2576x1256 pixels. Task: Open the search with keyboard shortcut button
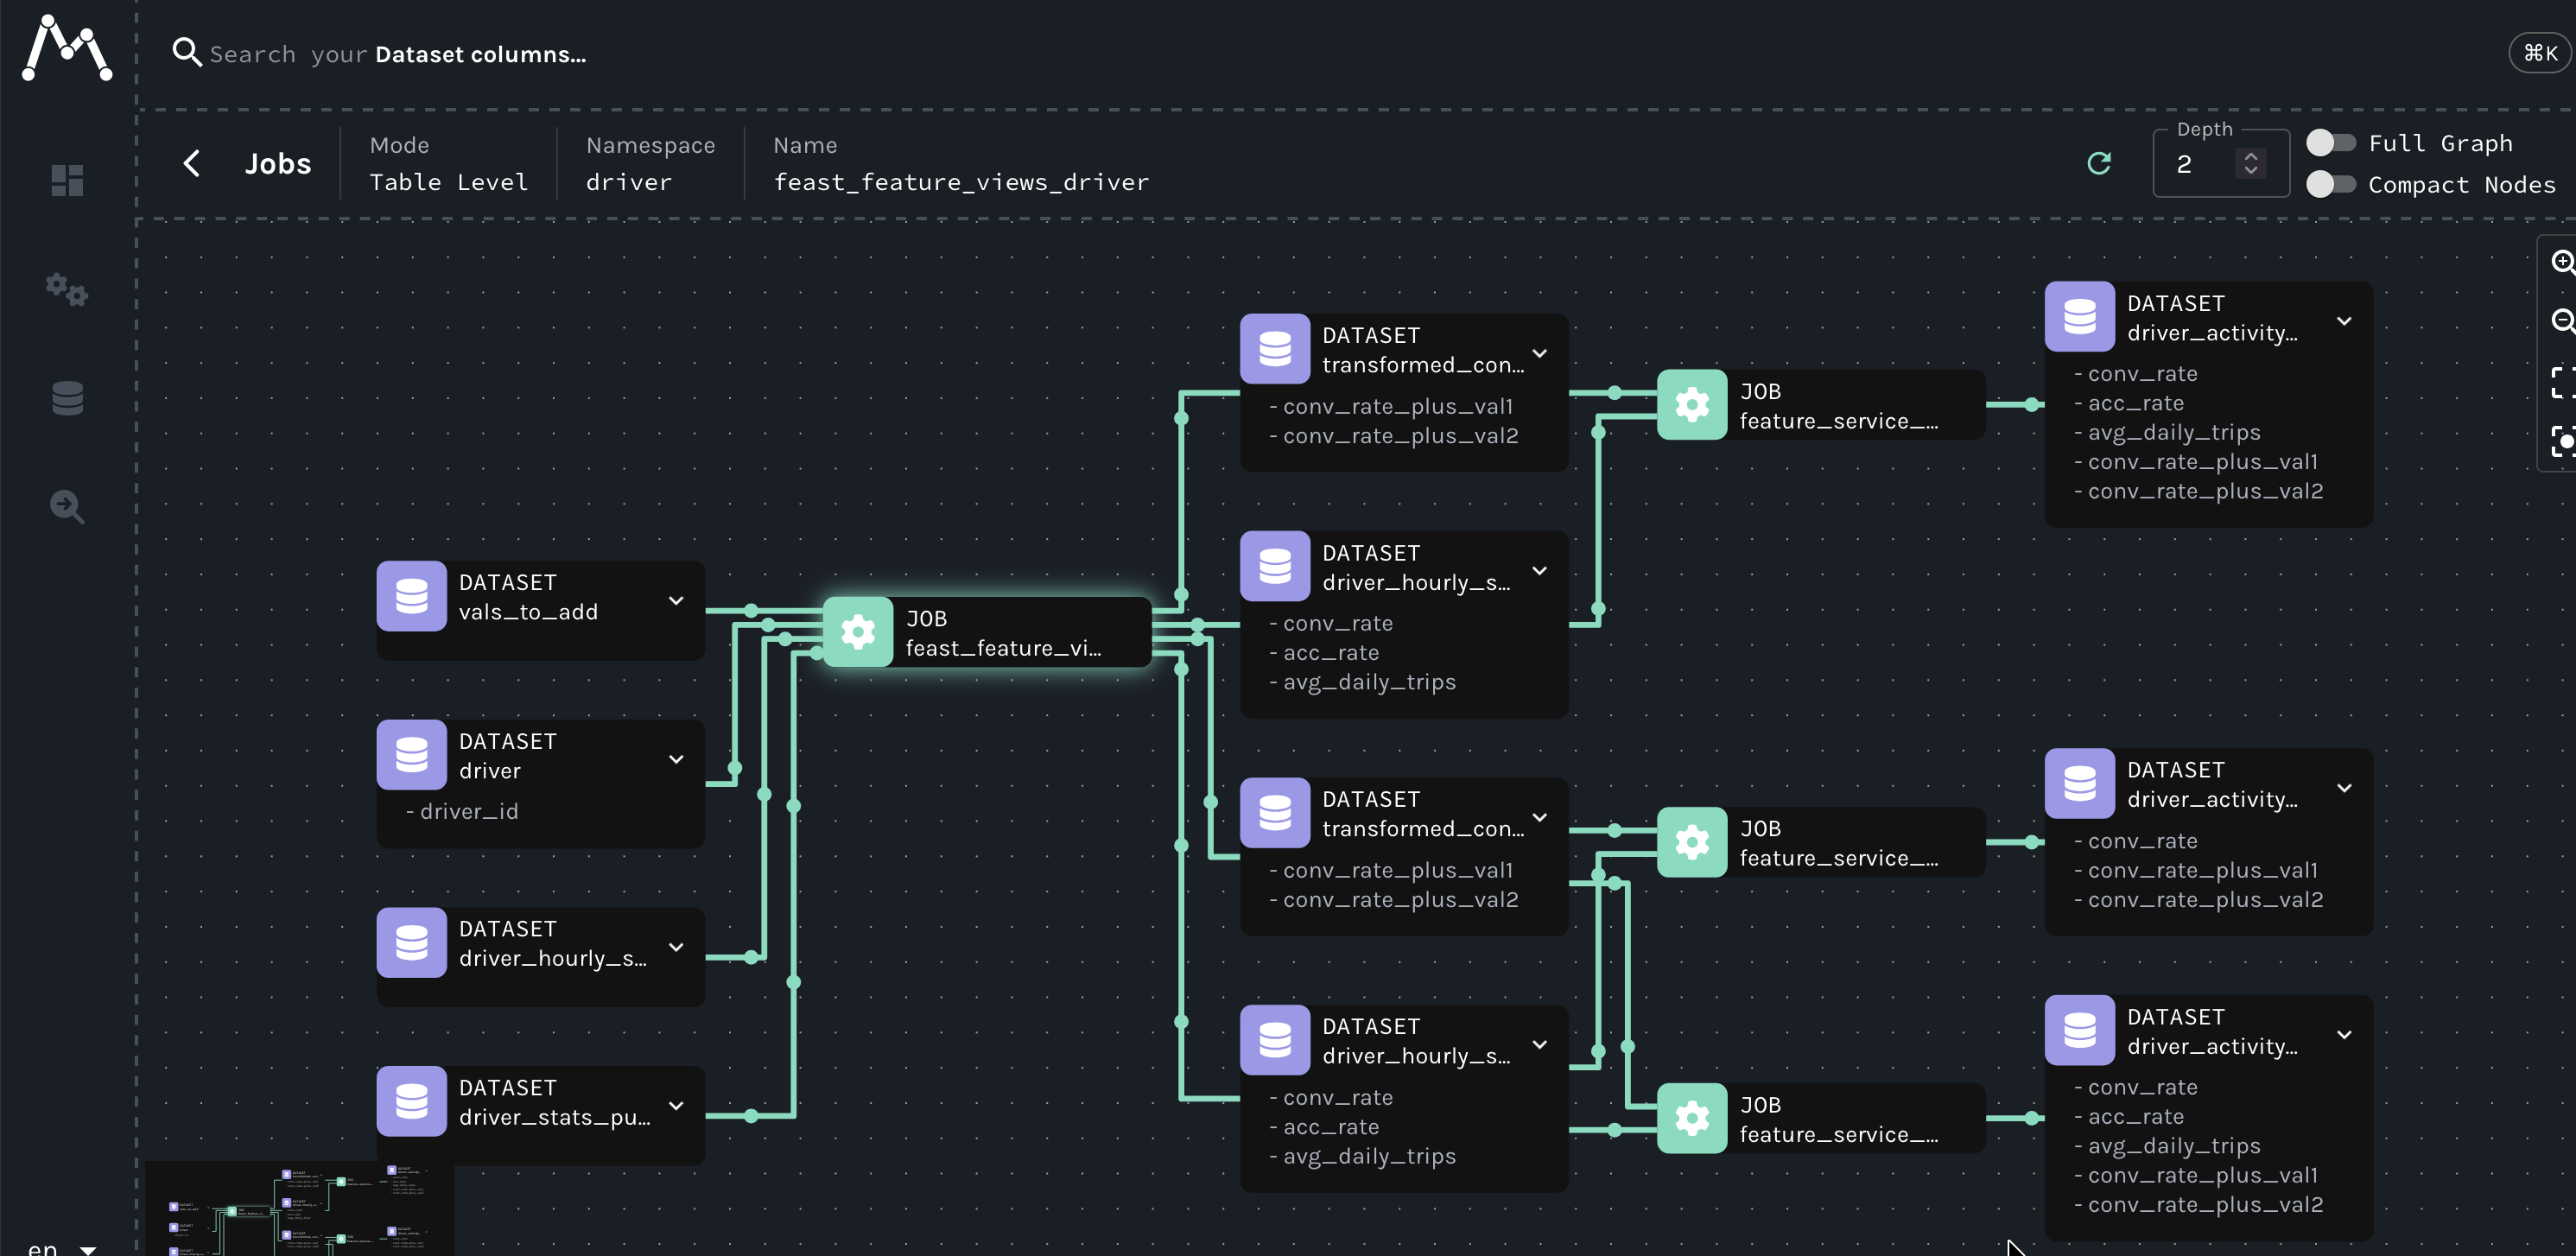click(2539, 52)
